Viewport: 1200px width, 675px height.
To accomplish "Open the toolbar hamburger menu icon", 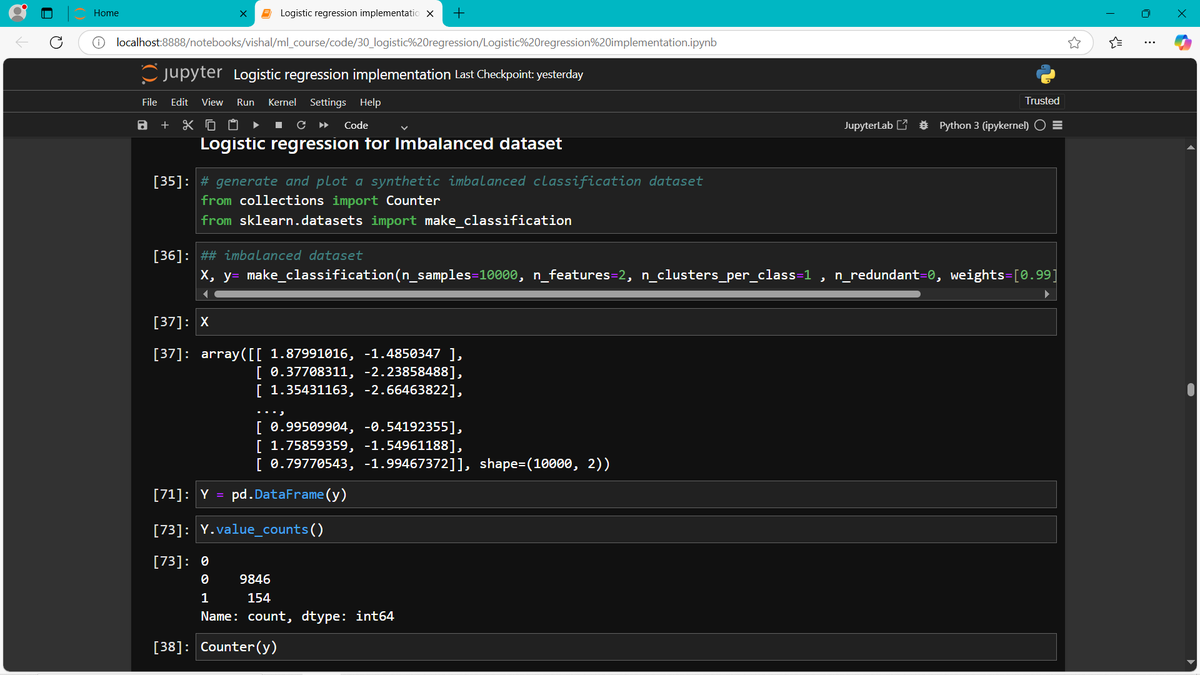I will (x=1057, y=125).
